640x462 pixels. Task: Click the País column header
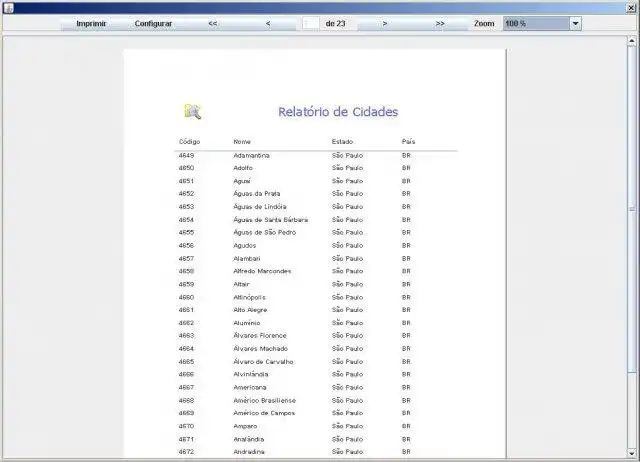(x=408, y=142)
